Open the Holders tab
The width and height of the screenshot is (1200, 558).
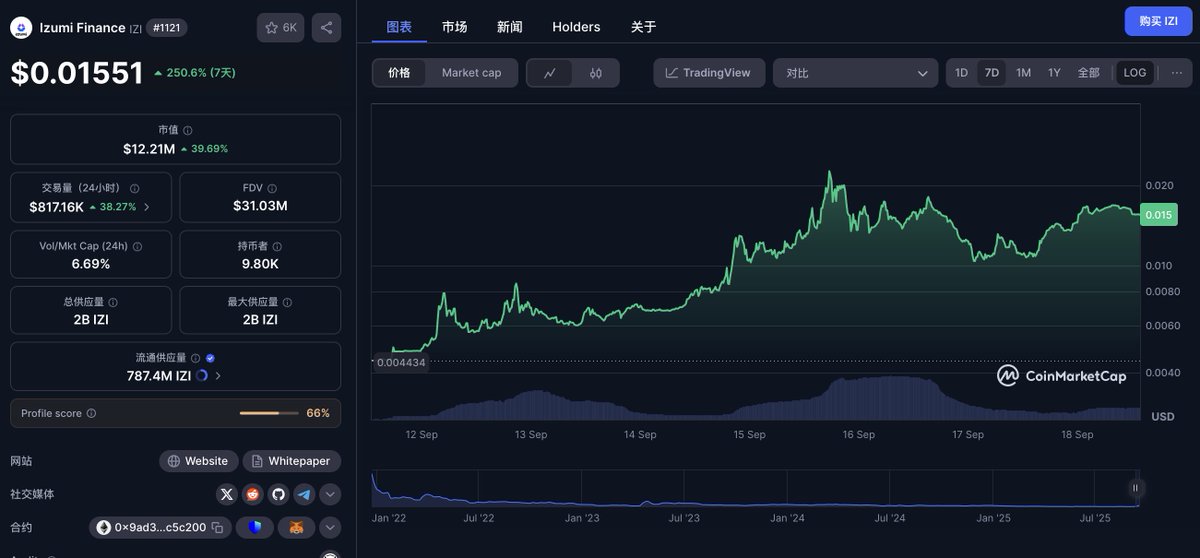coord(576,27)
